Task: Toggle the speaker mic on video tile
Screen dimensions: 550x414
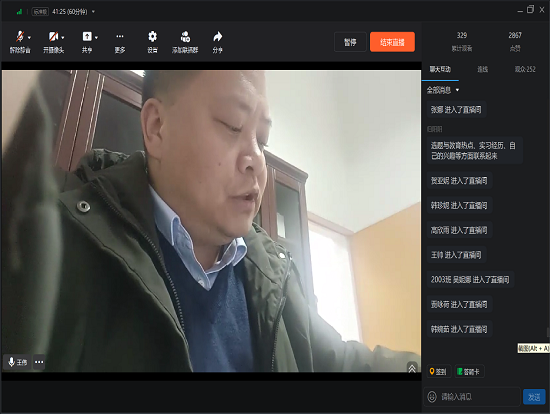Action: click(11, 362)
